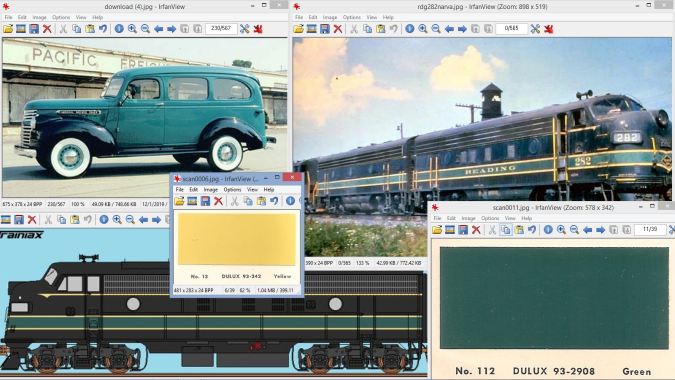Go to next image in scan0011.jpg window
Viewport: 675px width, 380px height.
point(601,230)
